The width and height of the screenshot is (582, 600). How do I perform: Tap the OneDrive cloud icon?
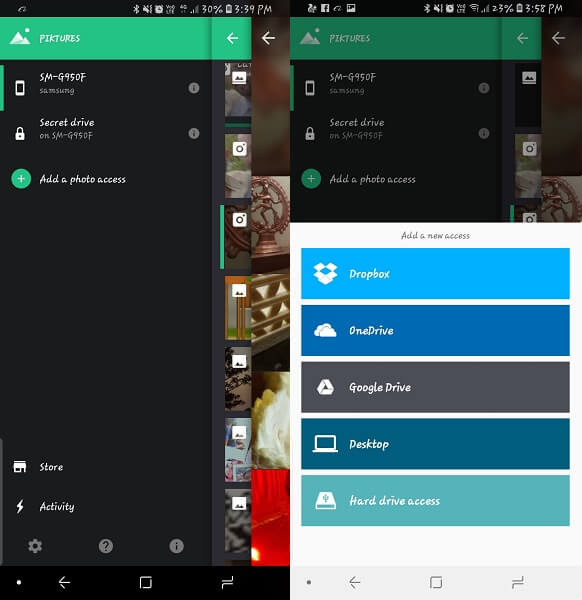click(x=325, y=330)
